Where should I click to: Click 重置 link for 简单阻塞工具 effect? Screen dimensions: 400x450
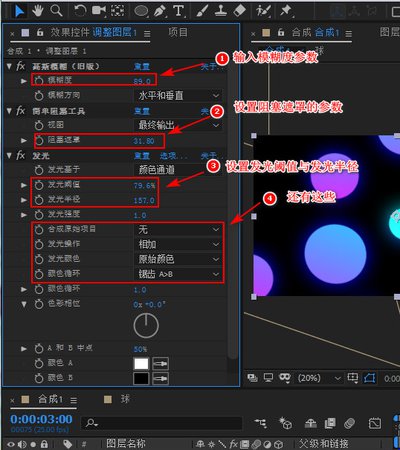click(x=142, y=111)
